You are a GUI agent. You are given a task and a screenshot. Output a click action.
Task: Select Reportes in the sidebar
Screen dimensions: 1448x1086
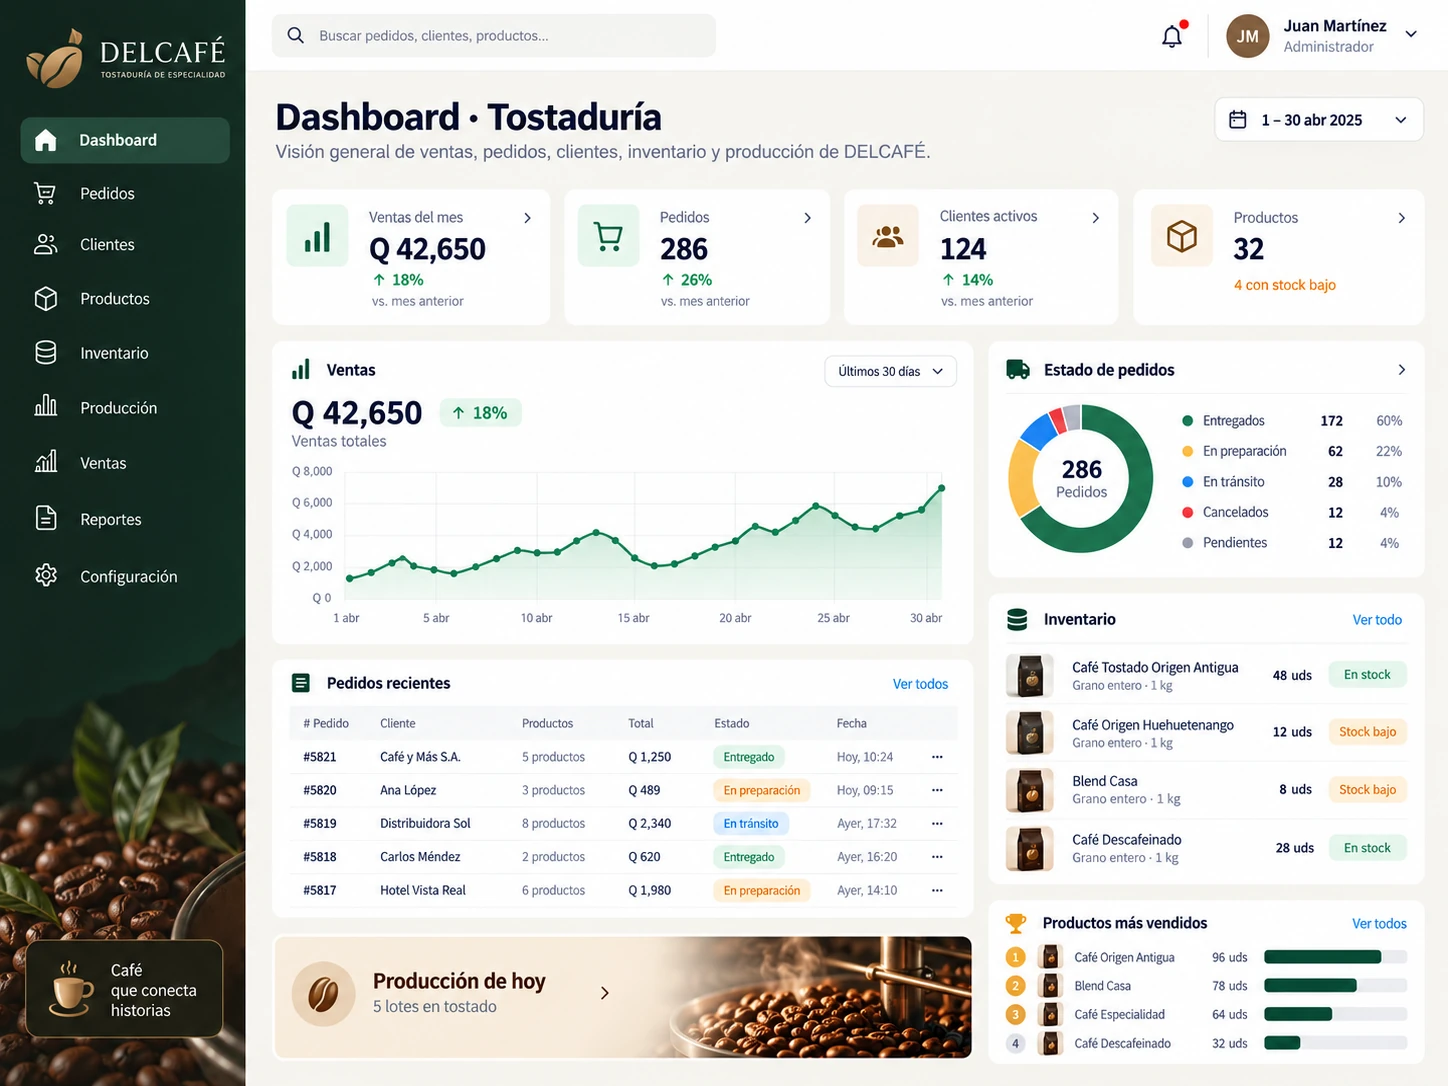pos(125,519)
